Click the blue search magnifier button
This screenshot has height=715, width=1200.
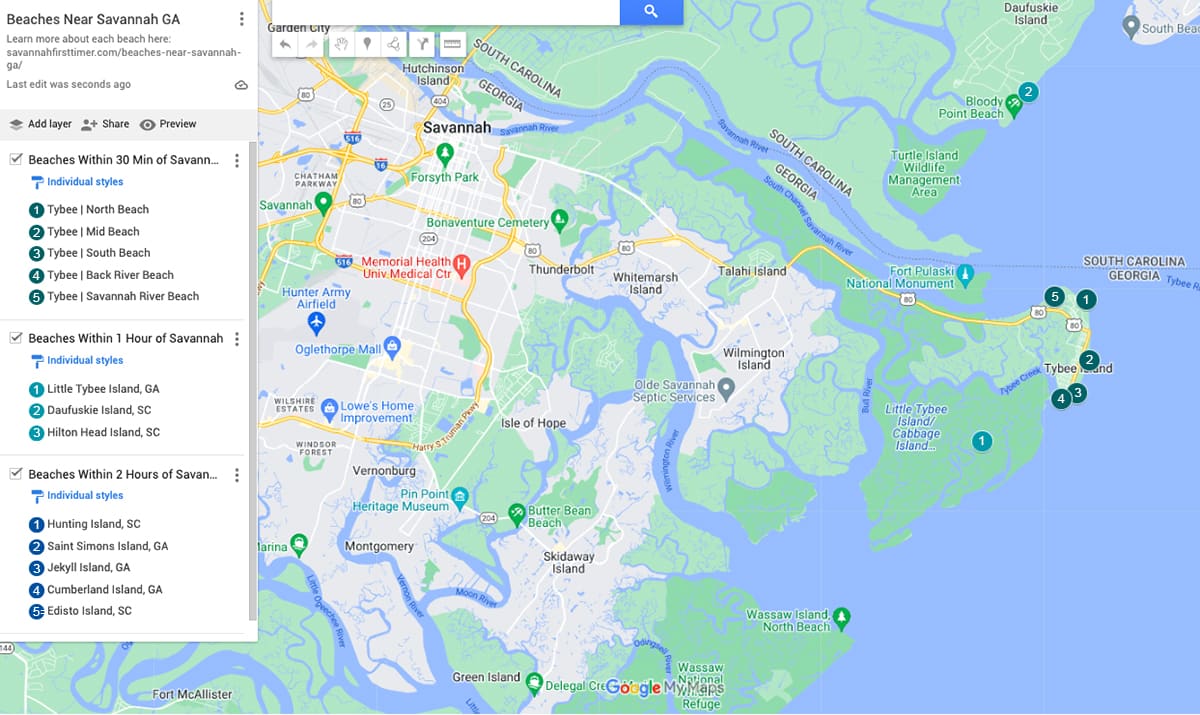tap(651, 11)
